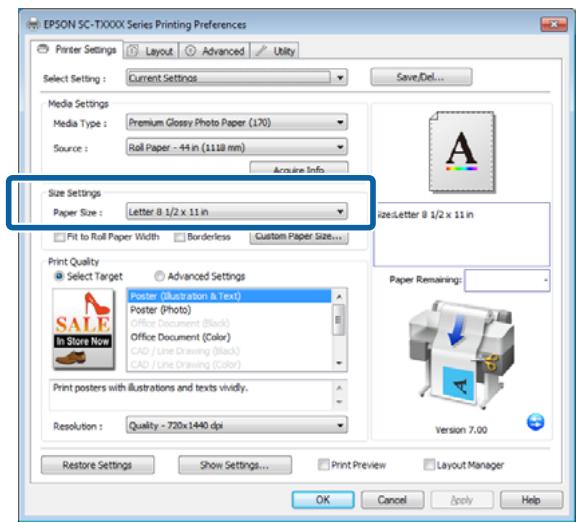576x523 pixels.
Task: Click description box scroll down arrow
Action: coord(339,401)
